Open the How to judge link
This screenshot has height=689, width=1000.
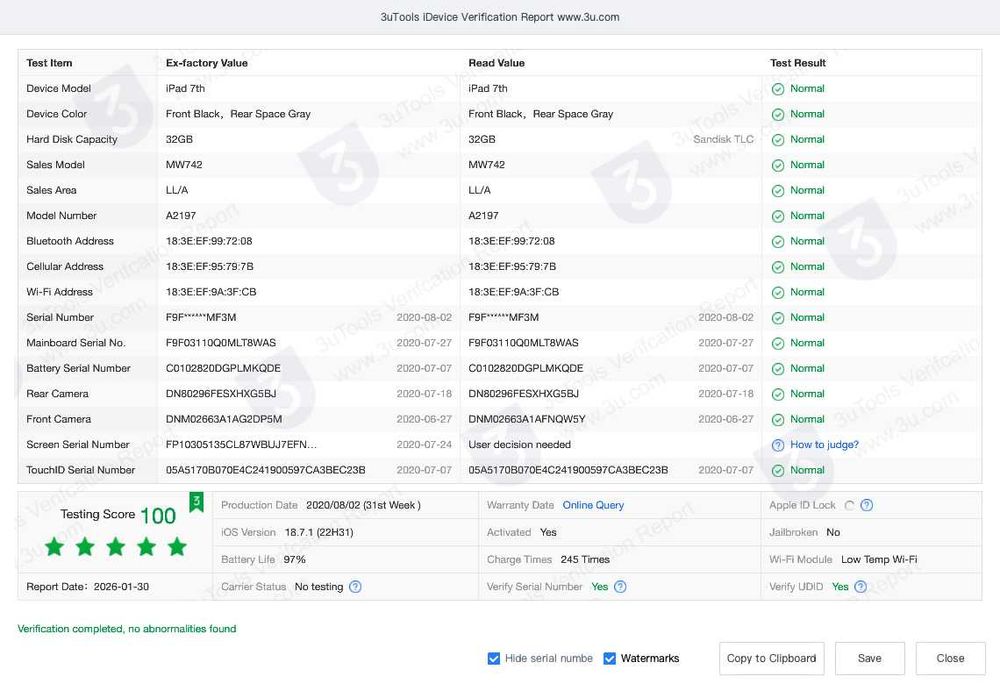coord(824,445)
